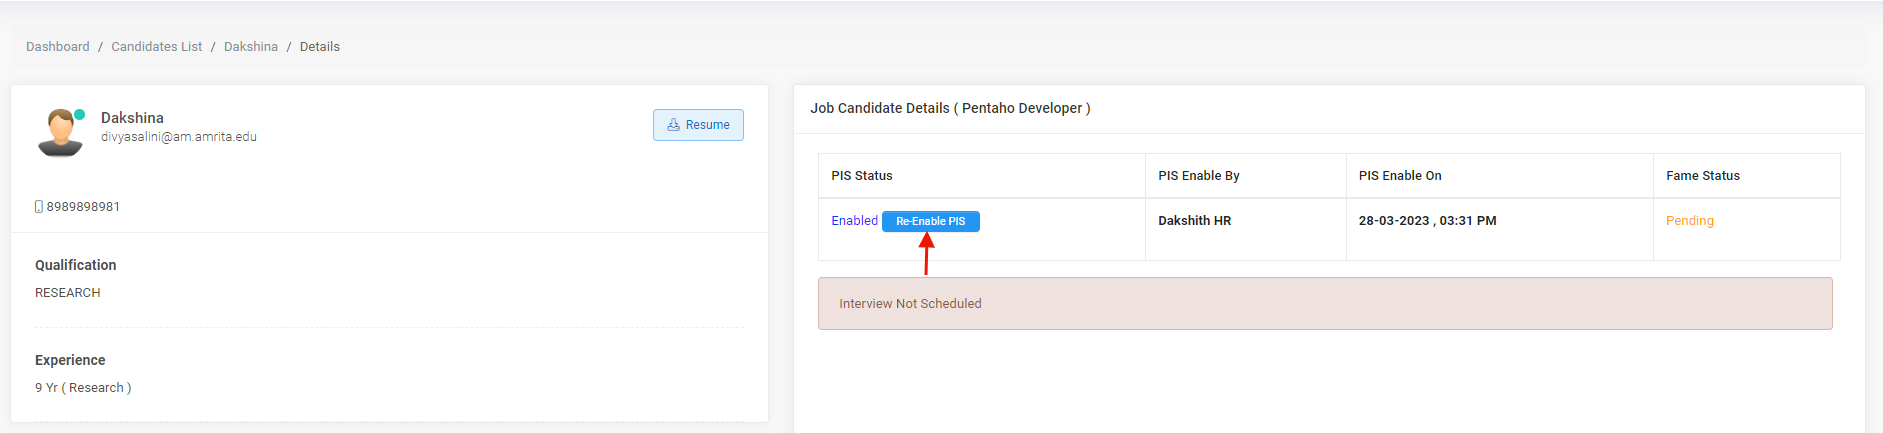Click the green online status dot
The image size is (1883, 433).
tap(80, 114)
